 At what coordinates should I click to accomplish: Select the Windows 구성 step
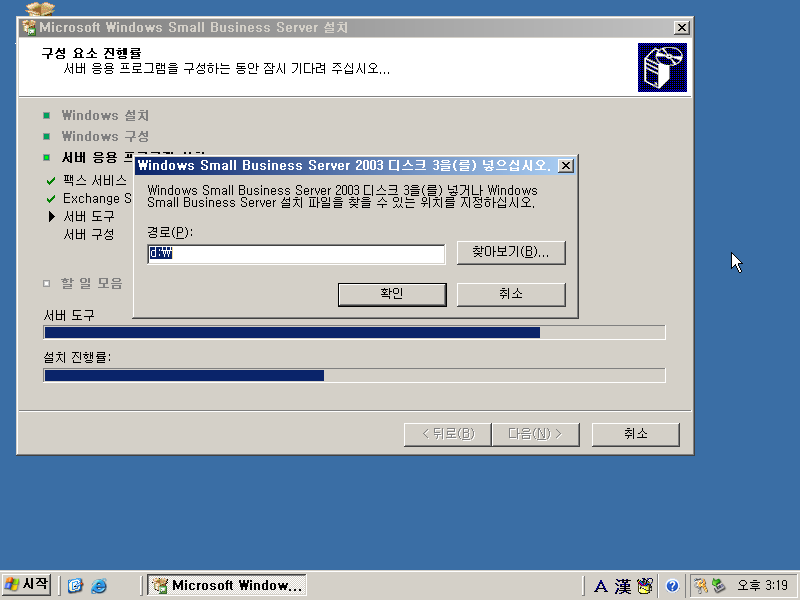(105, 136)
